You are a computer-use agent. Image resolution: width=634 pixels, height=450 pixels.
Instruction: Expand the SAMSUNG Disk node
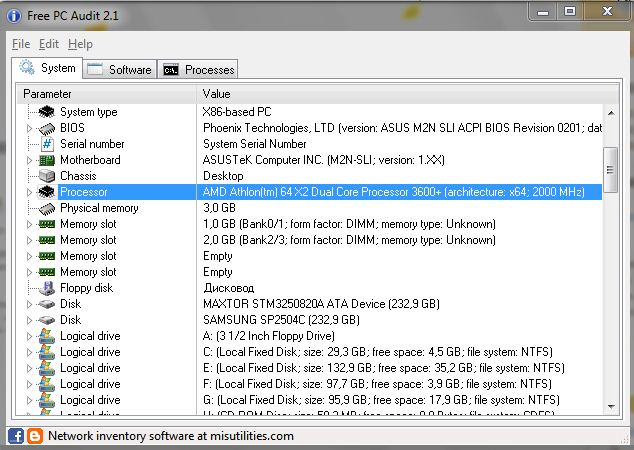pyautogui.click(x=29, y=320)
